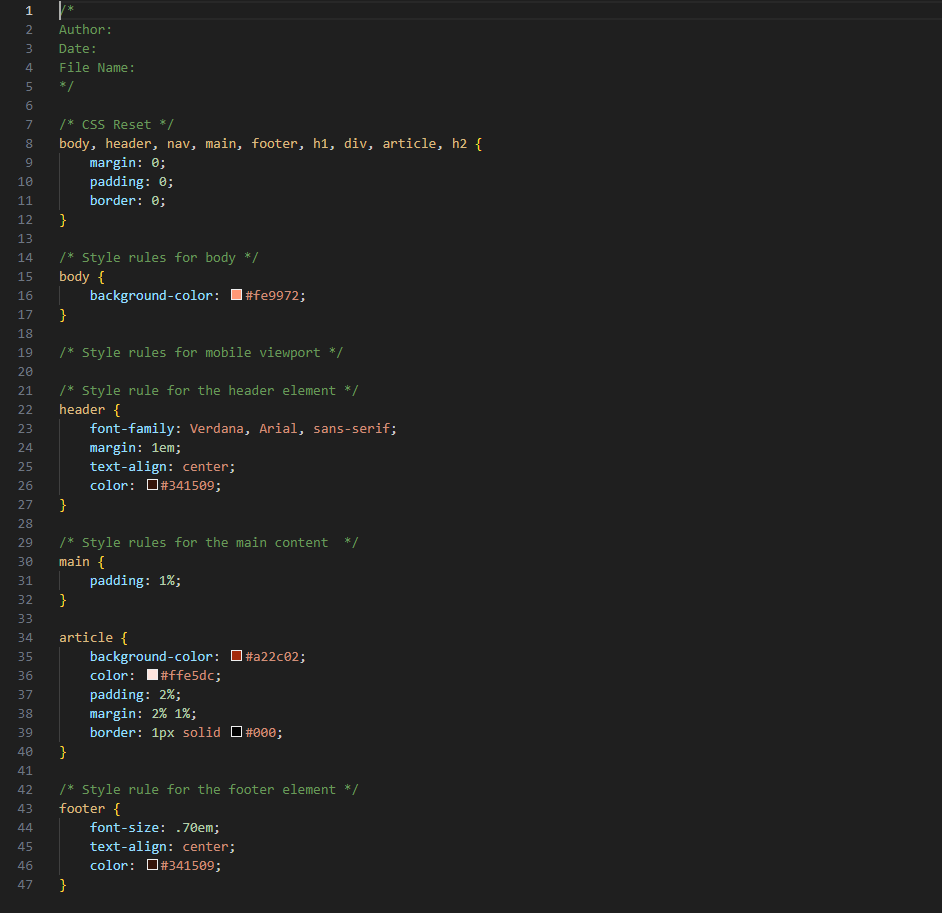The image size is (942, 913).
Task: Click the black #000 color swatch
Action: [236, 732]
